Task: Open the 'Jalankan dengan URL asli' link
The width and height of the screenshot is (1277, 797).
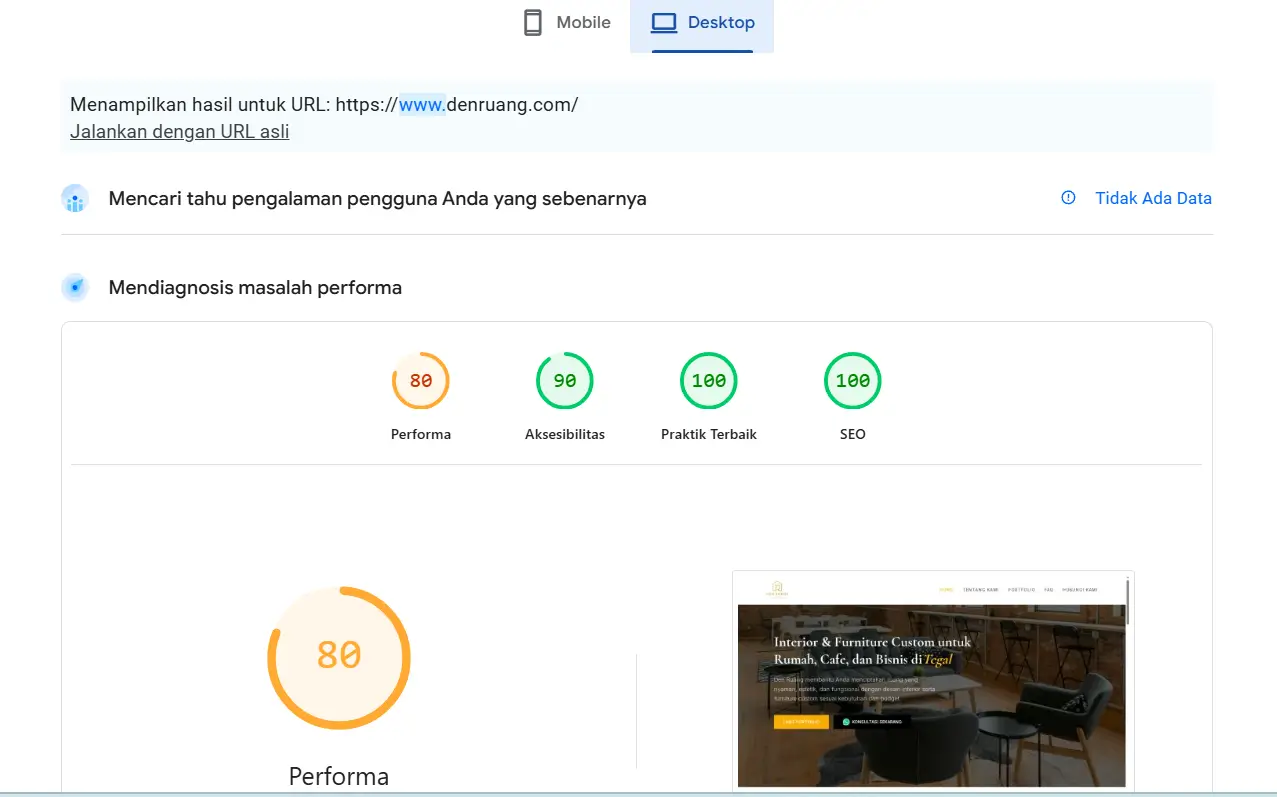Action: (180, 131)
